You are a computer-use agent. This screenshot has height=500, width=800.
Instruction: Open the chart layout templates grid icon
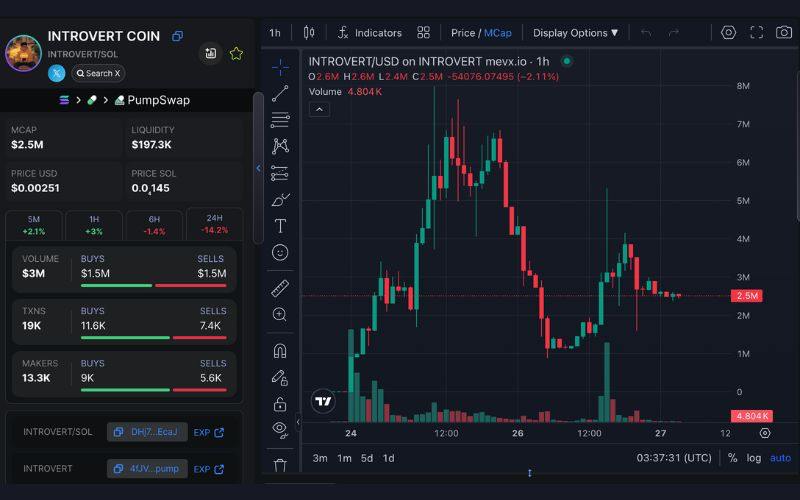click(x=423, y=33)
